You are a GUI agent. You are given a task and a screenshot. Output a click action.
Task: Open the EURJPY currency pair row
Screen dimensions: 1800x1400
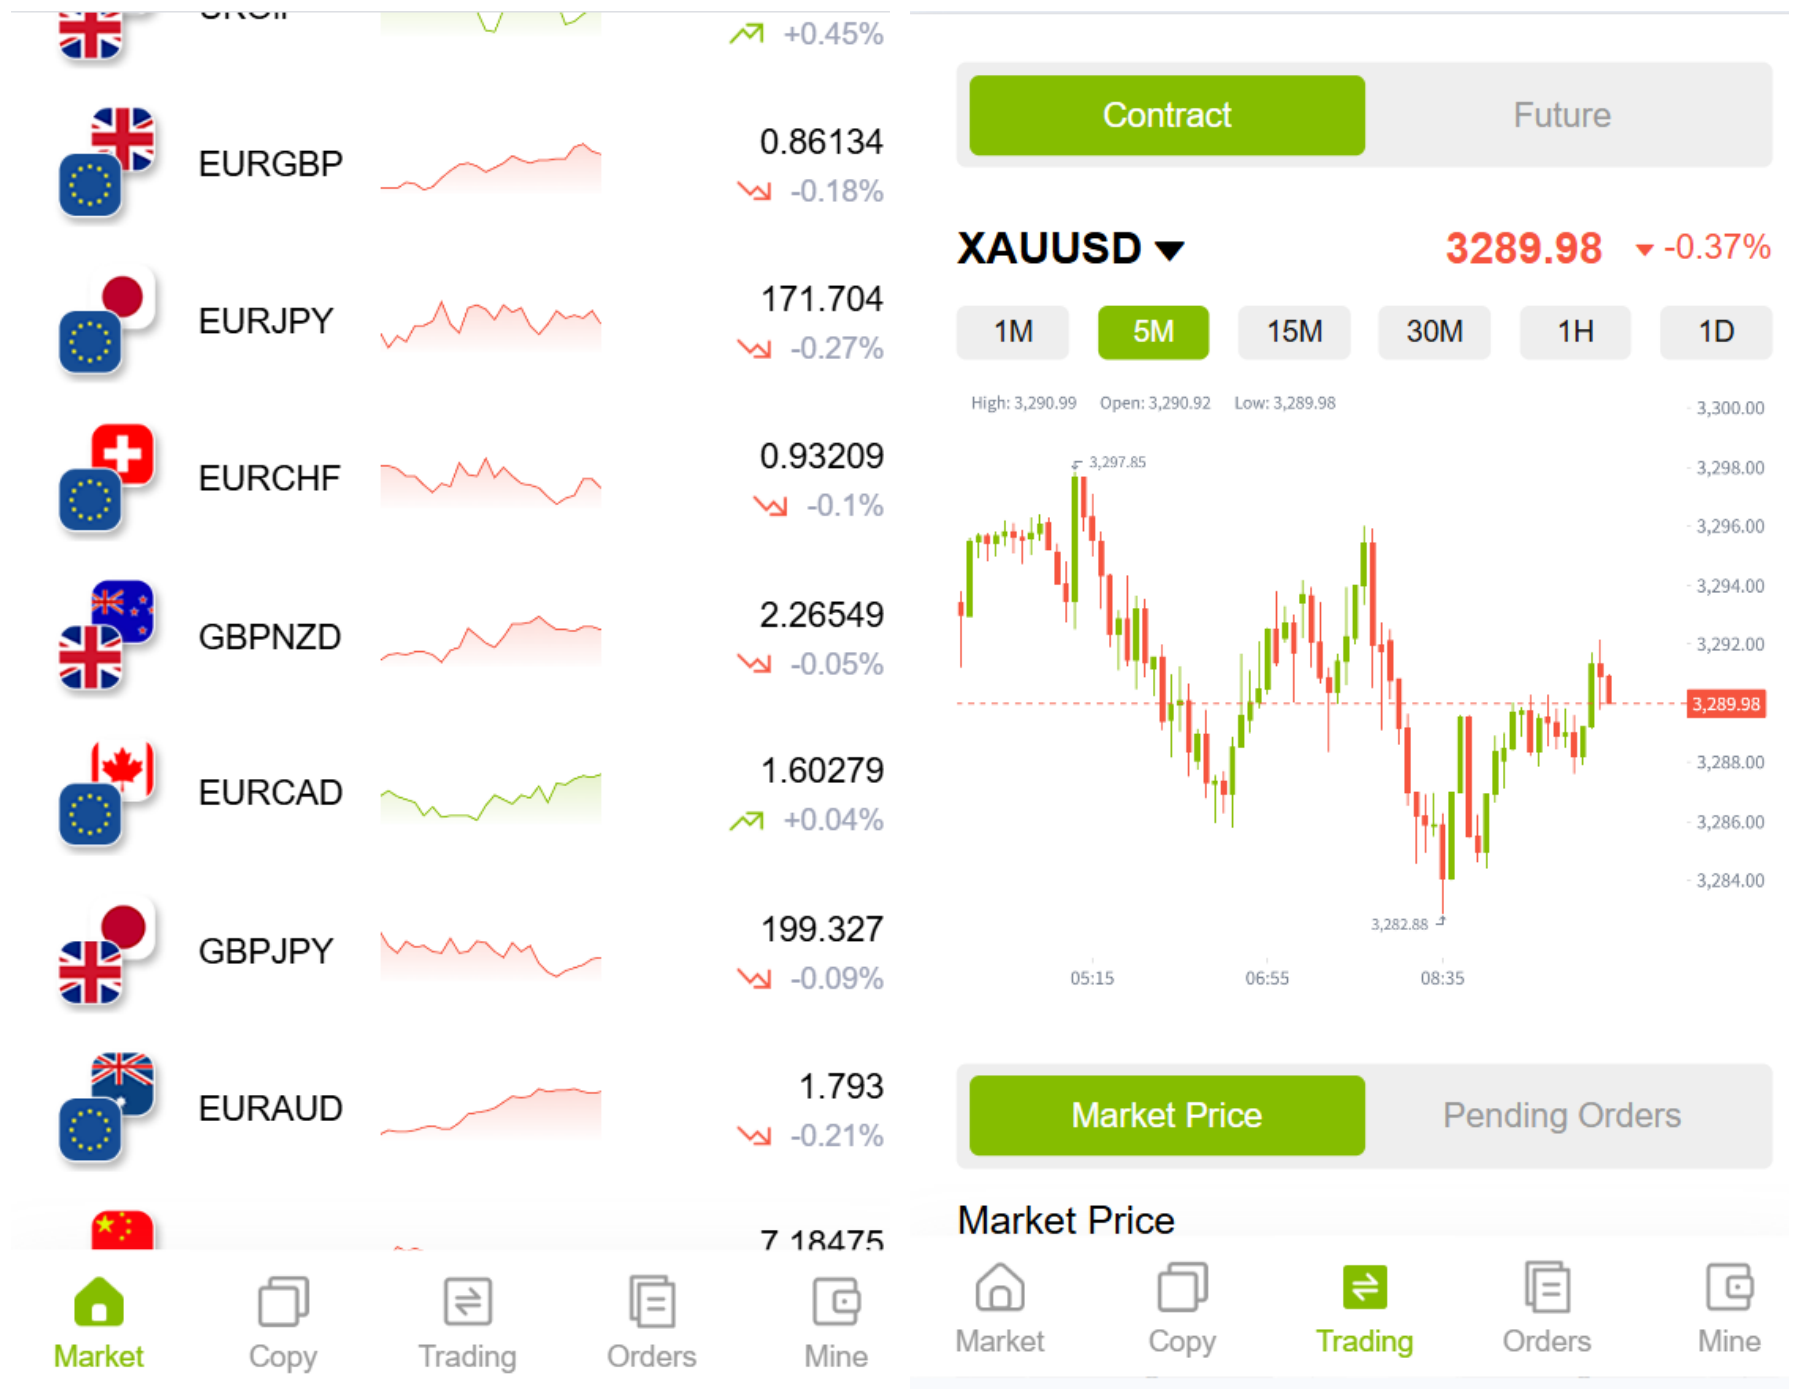click(x=266, y=321)
